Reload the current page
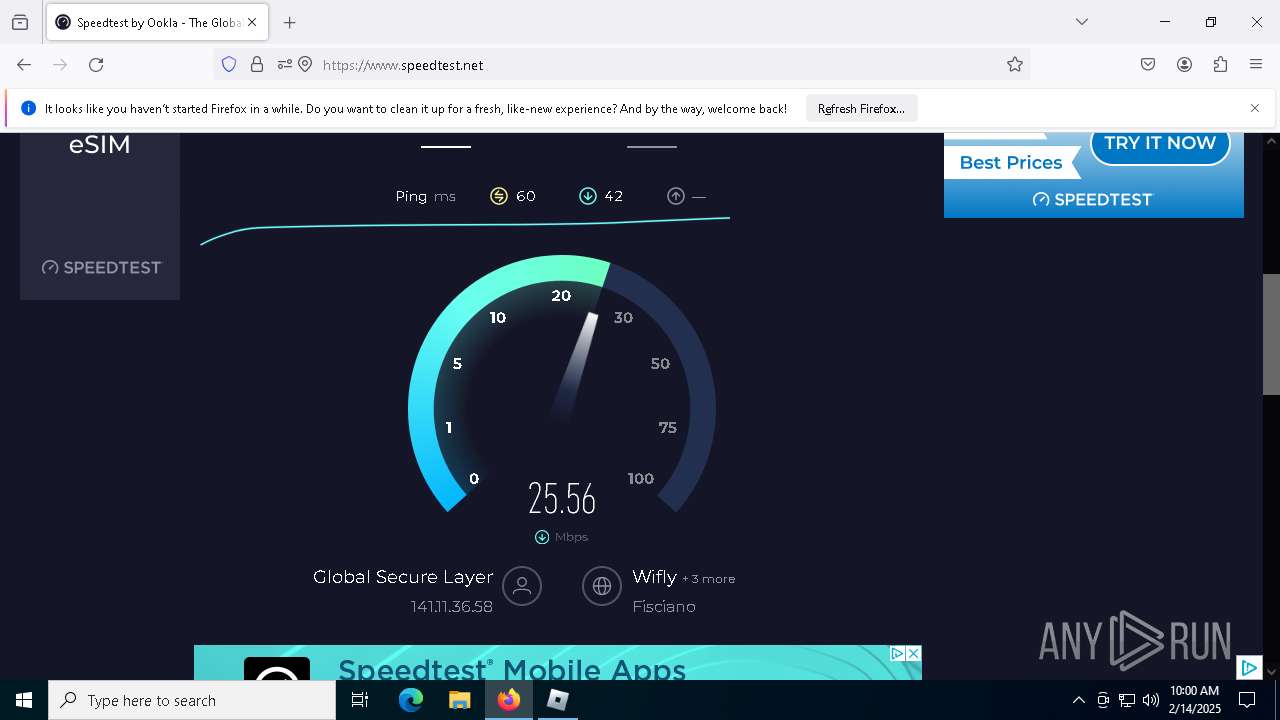 [96, 65]
